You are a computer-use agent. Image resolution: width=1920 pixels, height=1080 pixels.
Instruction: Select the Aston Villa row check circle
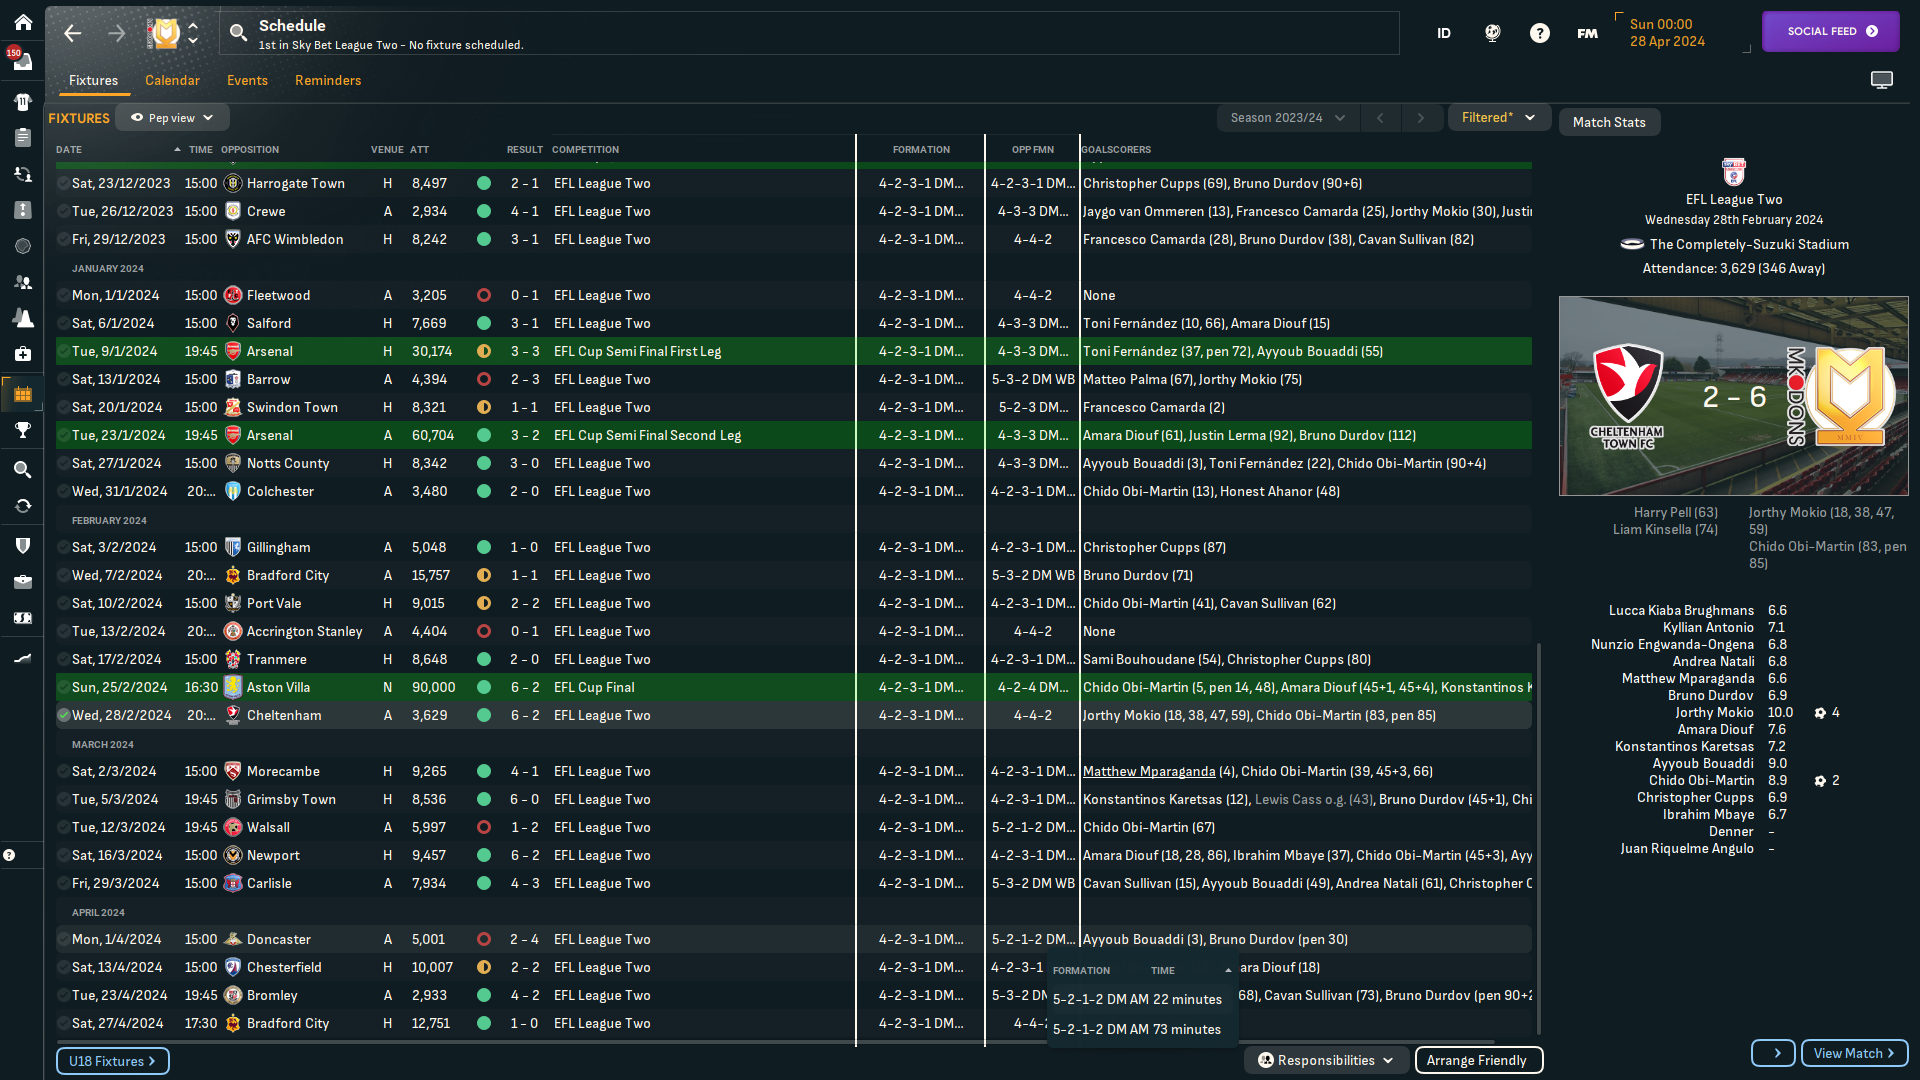click(64, 687)
